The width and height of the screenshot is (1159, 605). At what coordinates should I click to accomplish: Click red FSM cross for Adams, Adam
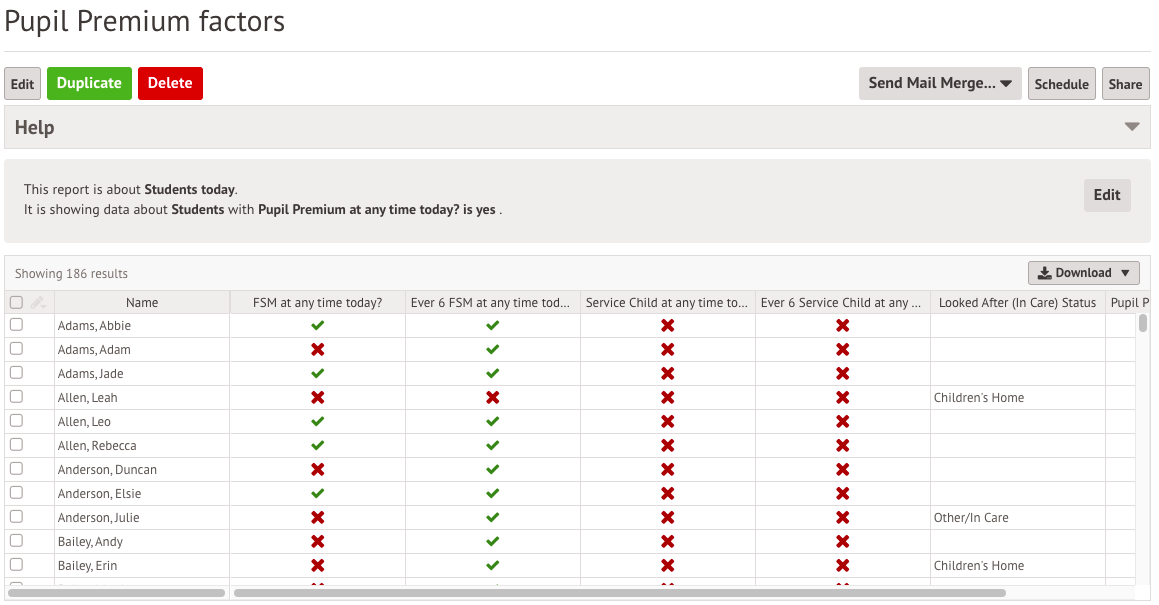click(x=318, y=350)
